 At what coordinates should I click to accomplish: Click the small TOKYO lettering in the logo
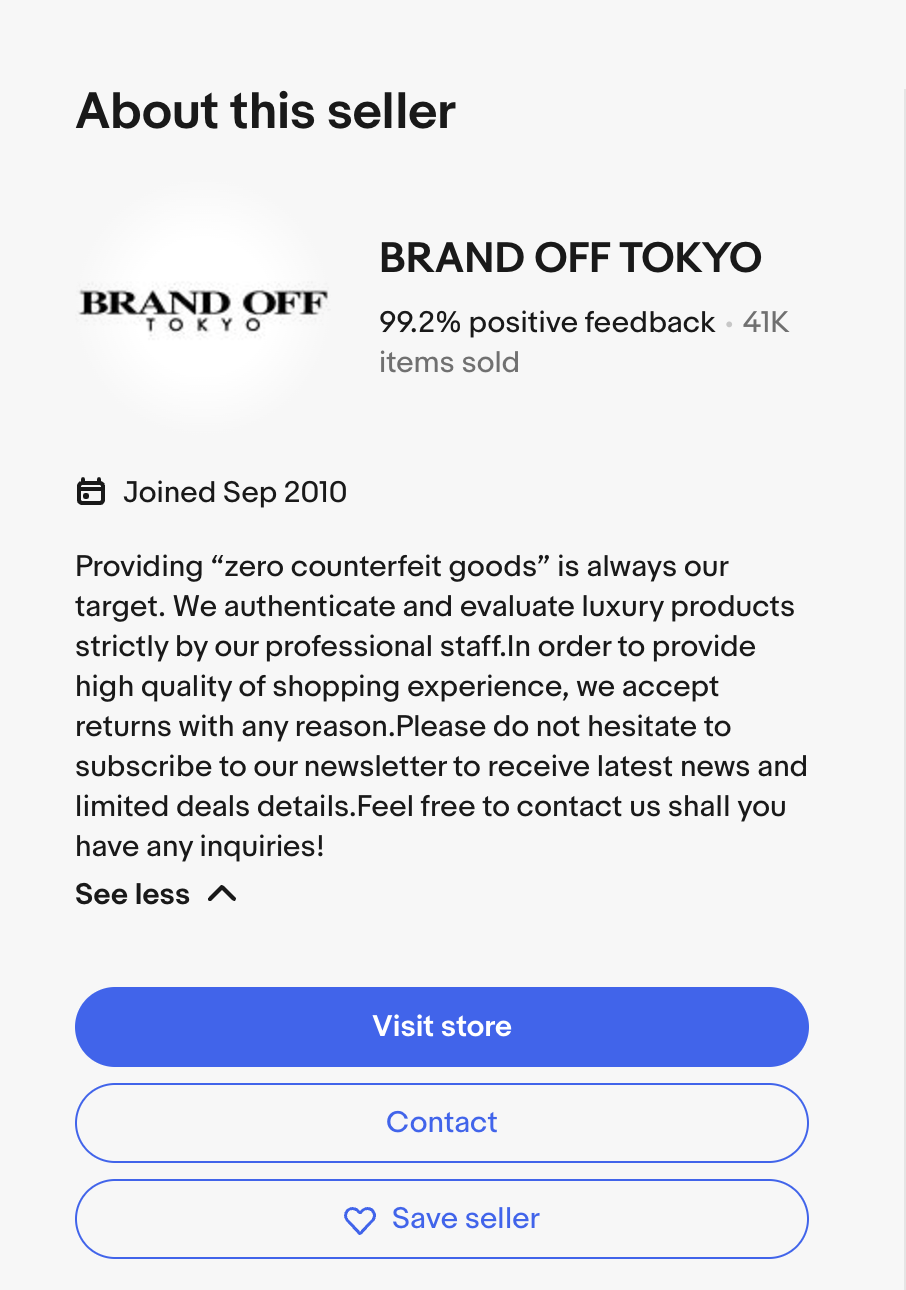[x=203, y=325]
